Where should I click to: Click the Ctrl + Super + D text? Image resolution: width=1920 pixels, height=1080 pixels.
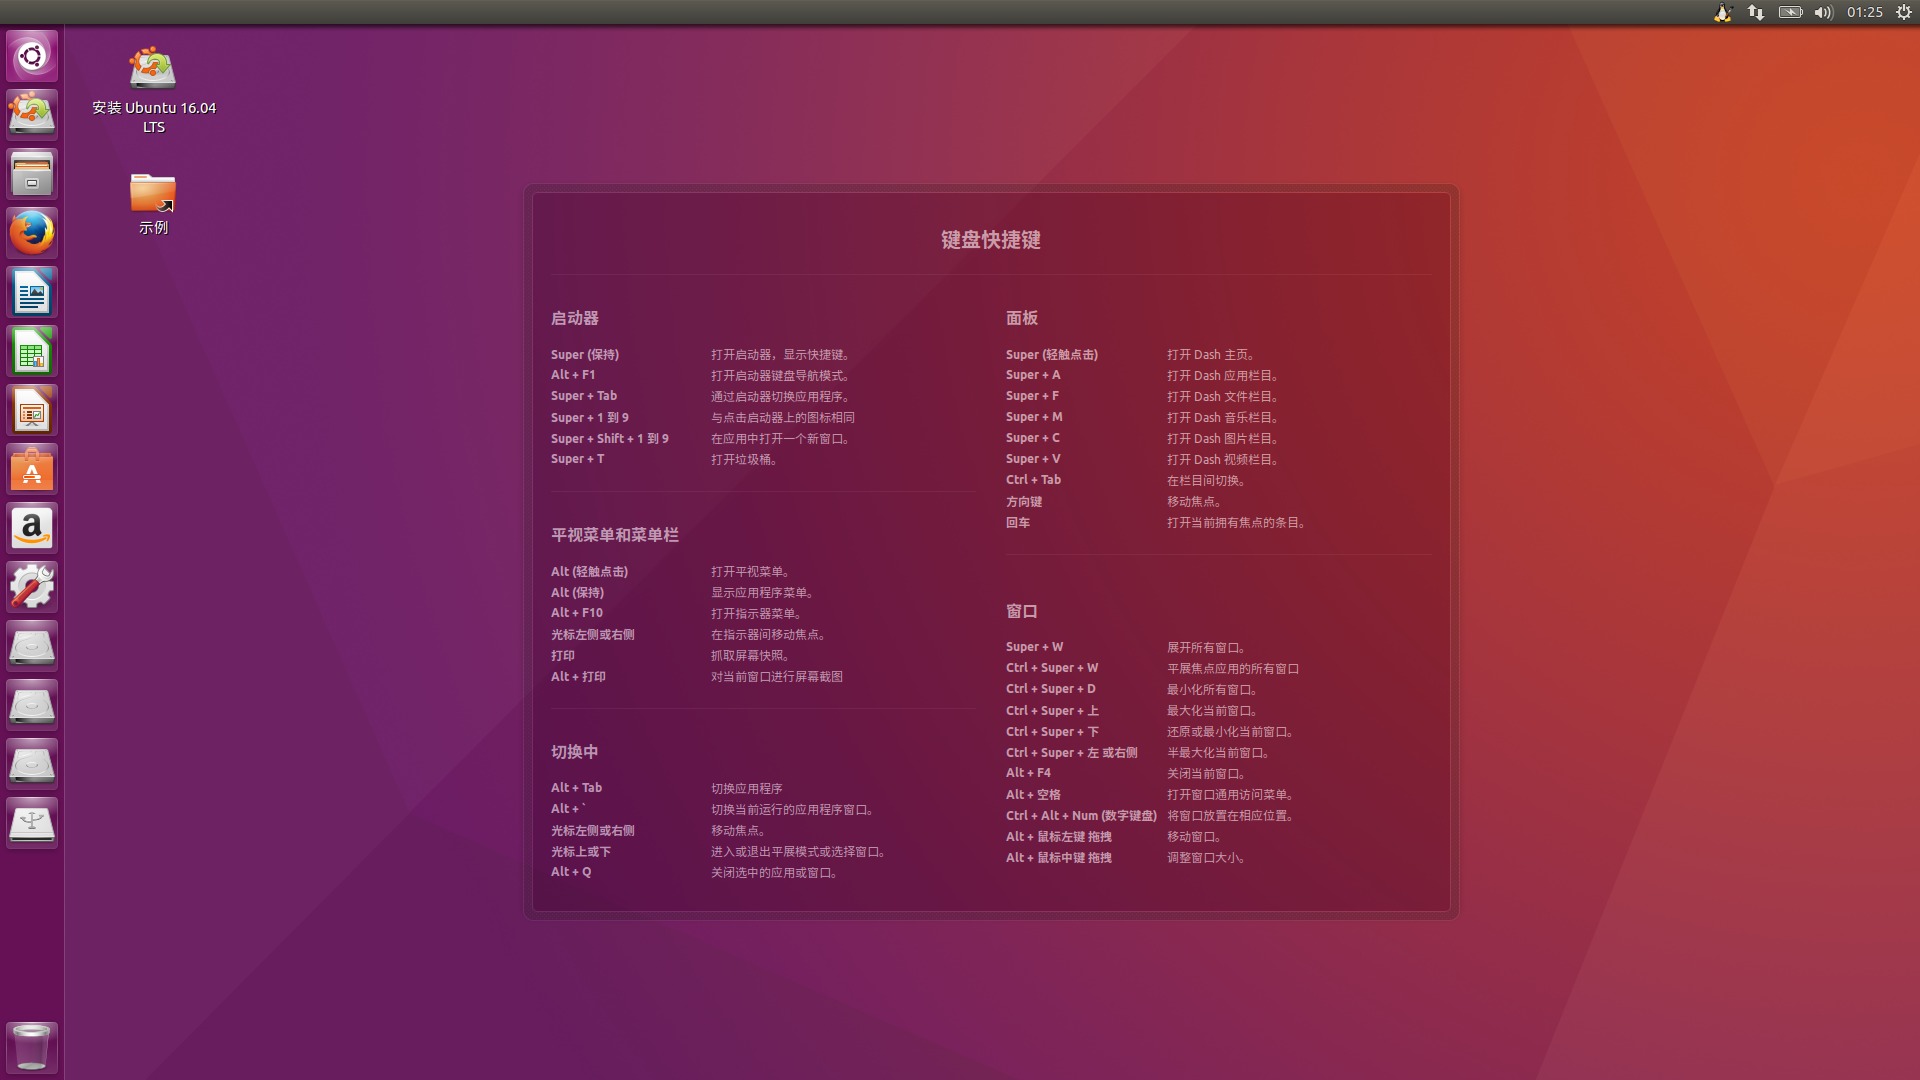(1051, 689)
